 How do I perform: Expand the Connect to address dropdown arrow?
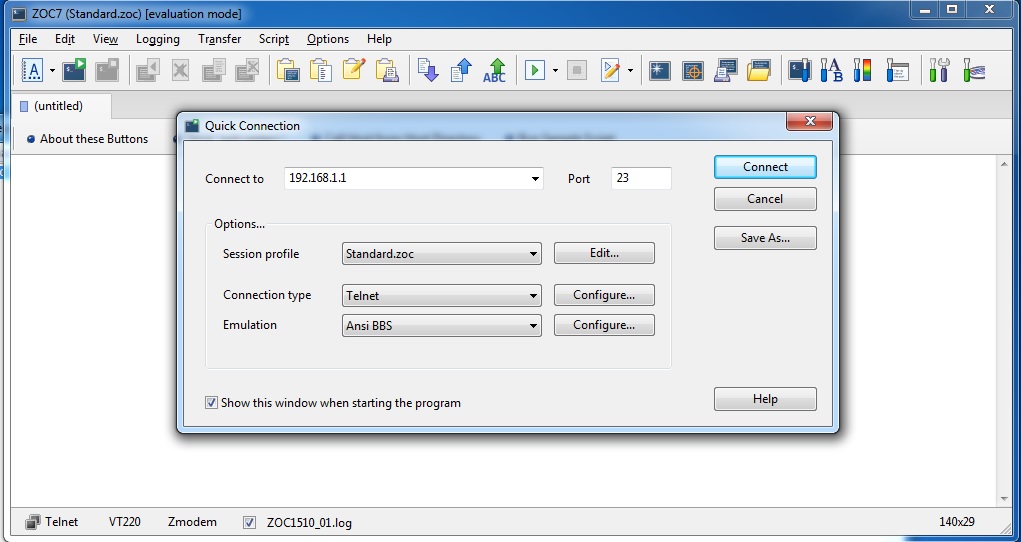(535, 178)
